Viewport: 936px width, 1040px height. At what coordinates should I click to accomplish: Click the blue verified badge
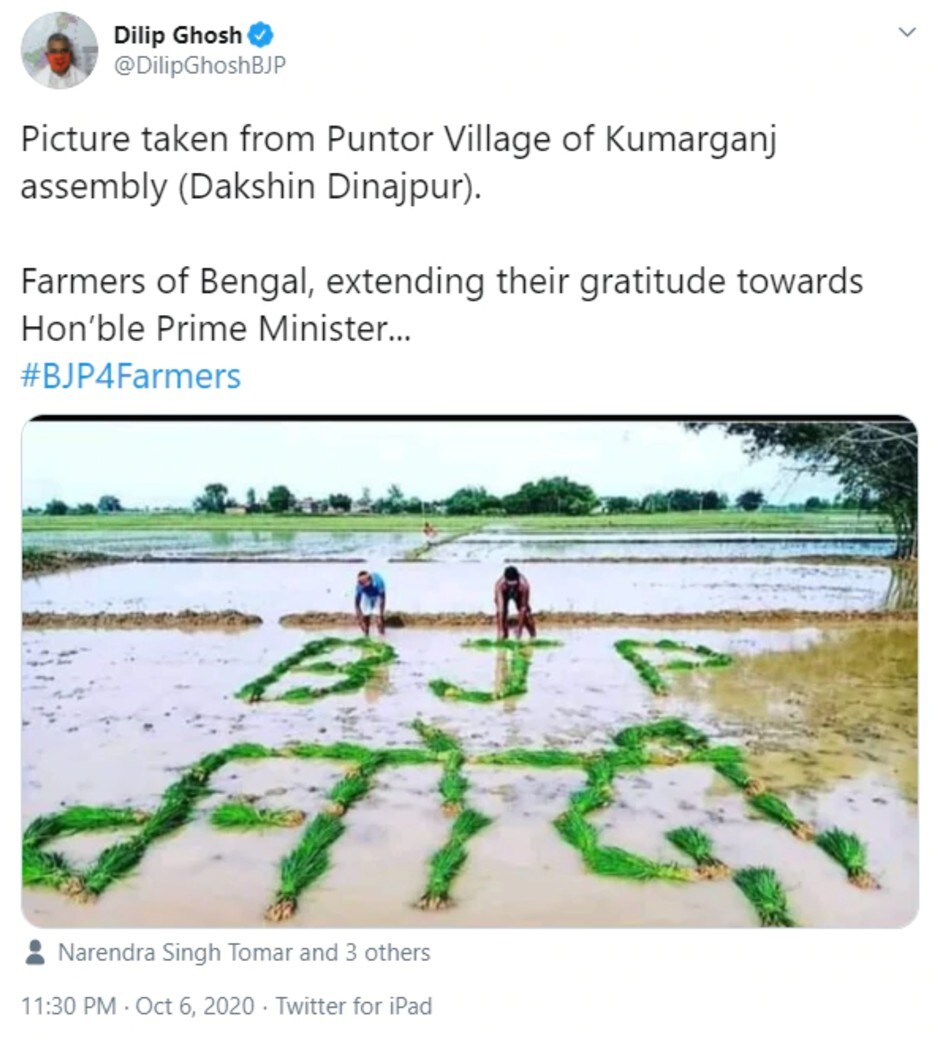coord(260,35)
